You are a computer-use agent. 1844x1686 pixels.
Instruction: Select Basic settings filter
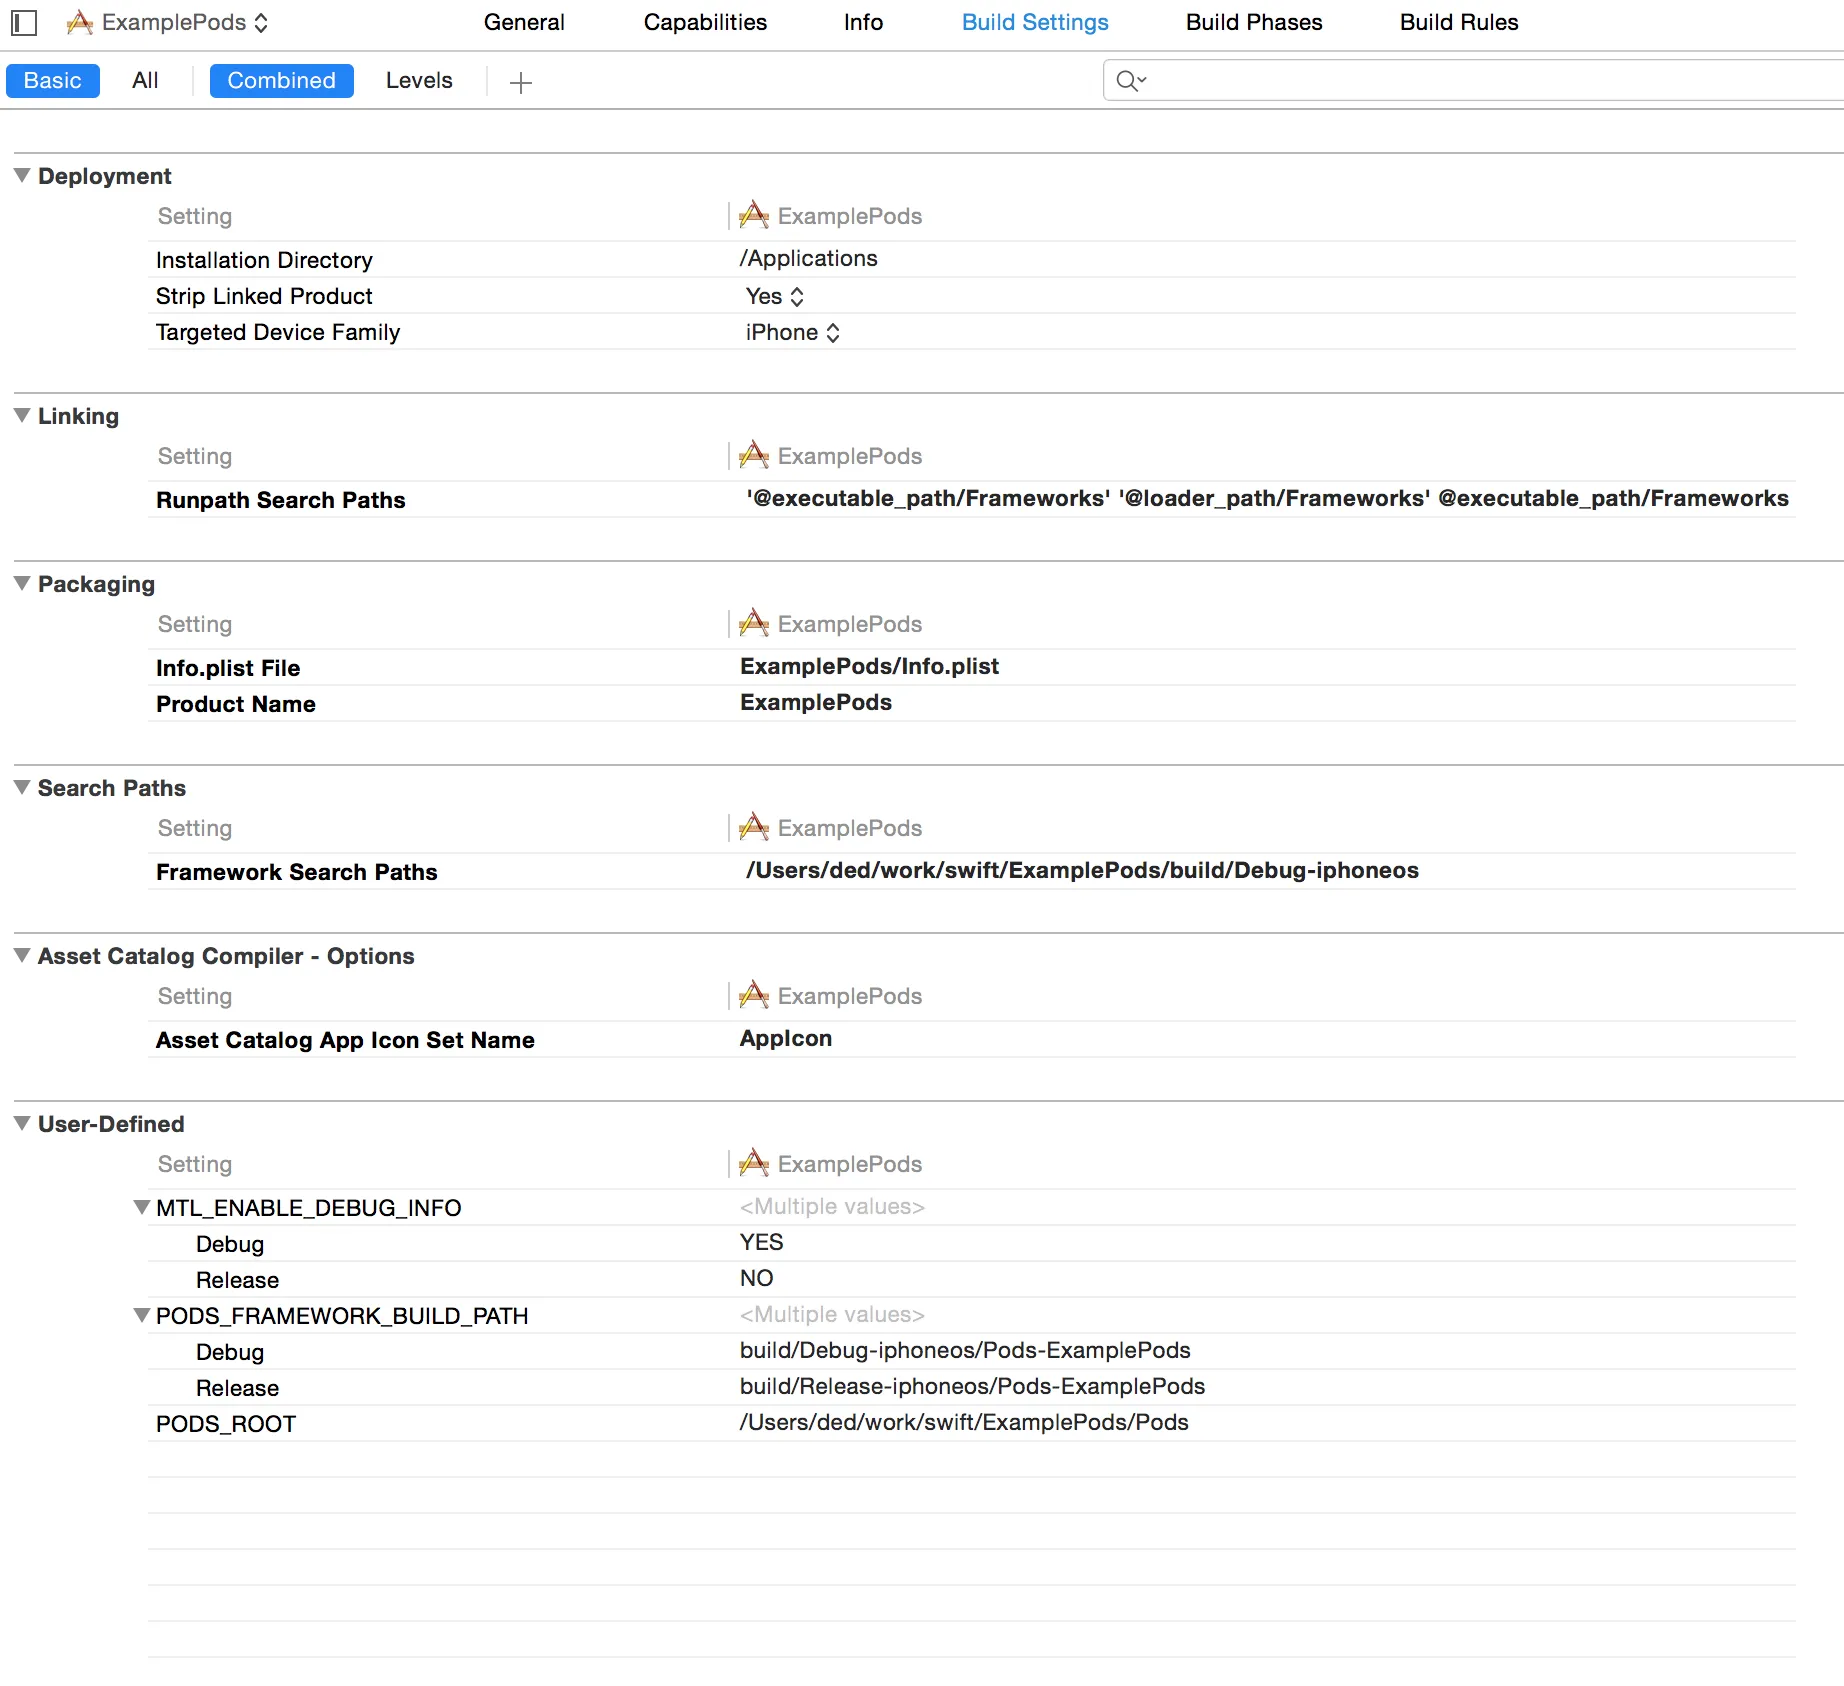[x=53, y=81]
